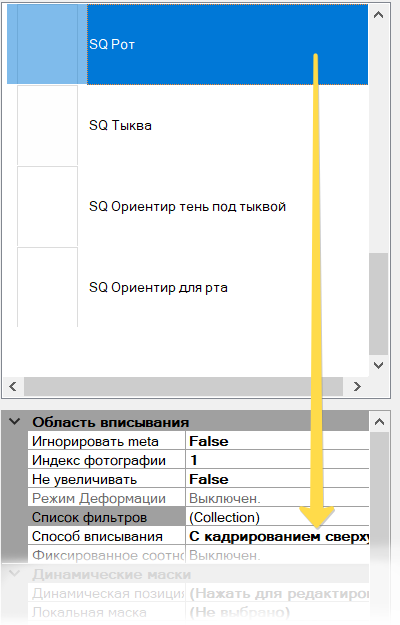Image resolution: width=400 pixels, height=625 pixels.
Task: Click the horizontal scroll right arrow
Action: pos(357,386)
